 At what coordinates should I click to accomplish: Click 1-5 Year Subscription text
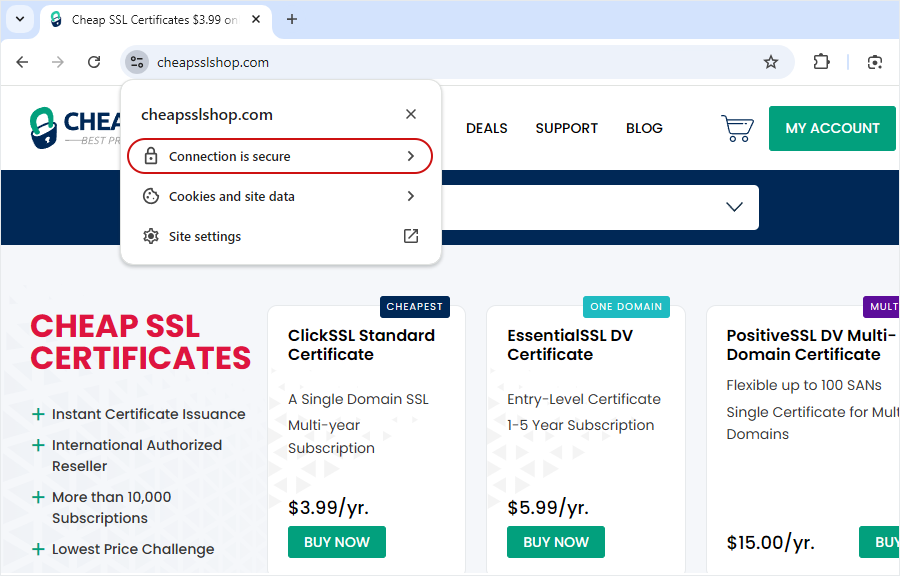(x=580, y=425)
